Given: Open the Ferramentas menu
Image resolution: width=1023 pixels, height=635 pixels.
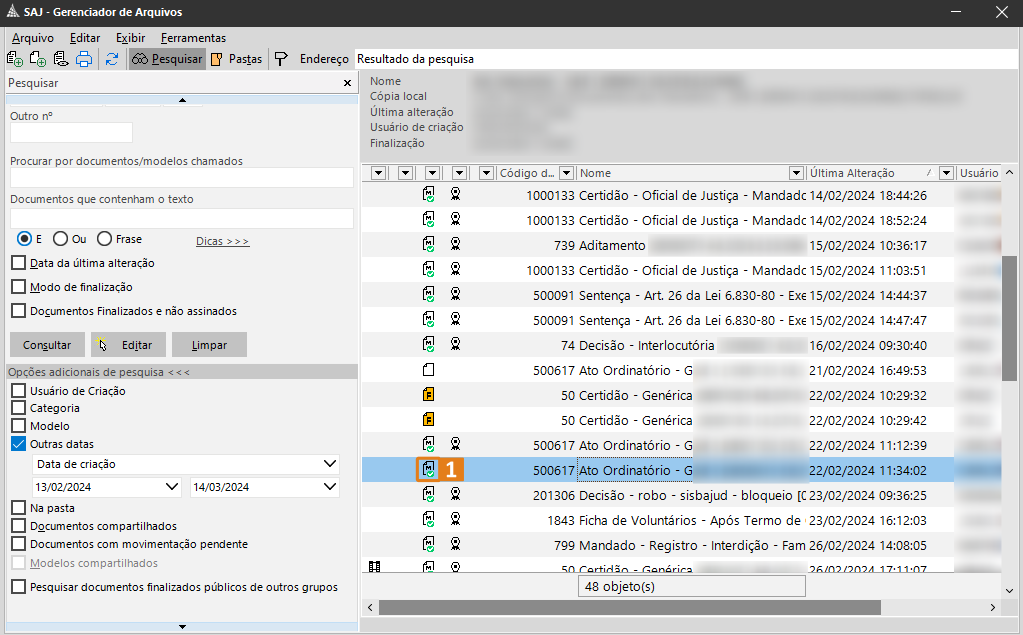Looking at the screenshot, I should pyautogui.click(x=193, y=38).
